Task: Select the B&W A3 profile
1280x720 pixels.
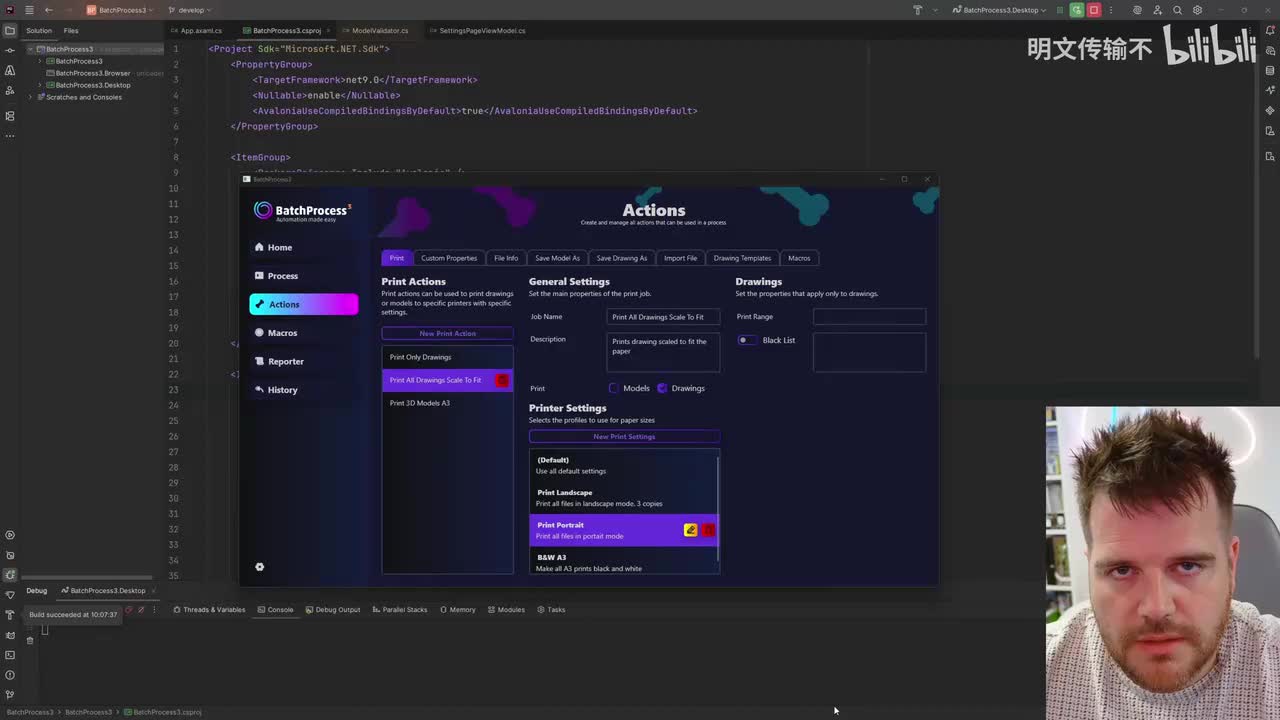Action: (x=622, y=563)
